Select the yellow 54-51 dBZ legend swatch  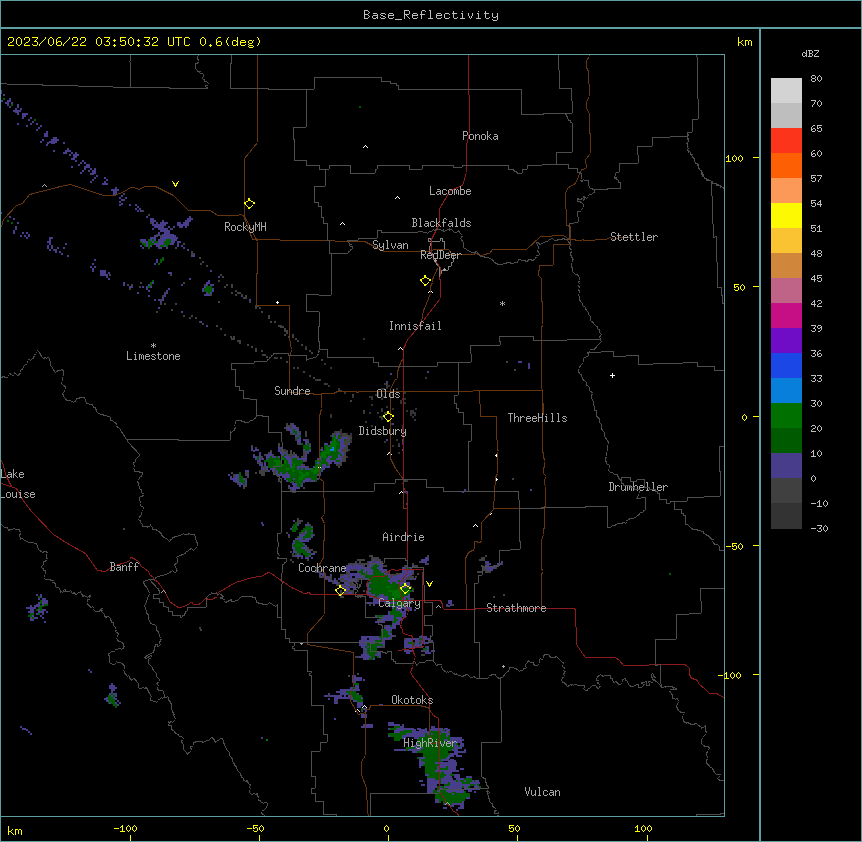(786, 215)
